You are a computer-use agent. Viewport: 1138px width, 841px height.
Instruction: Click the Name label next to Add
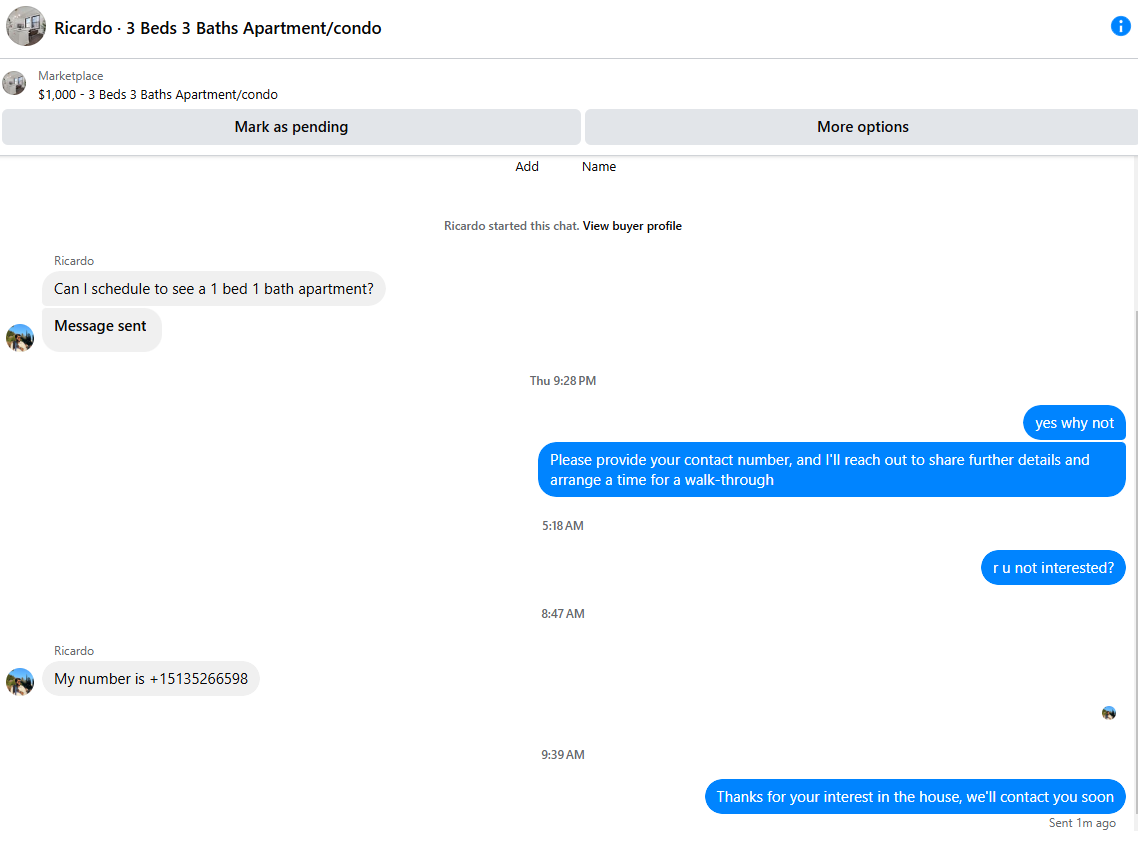599,166
